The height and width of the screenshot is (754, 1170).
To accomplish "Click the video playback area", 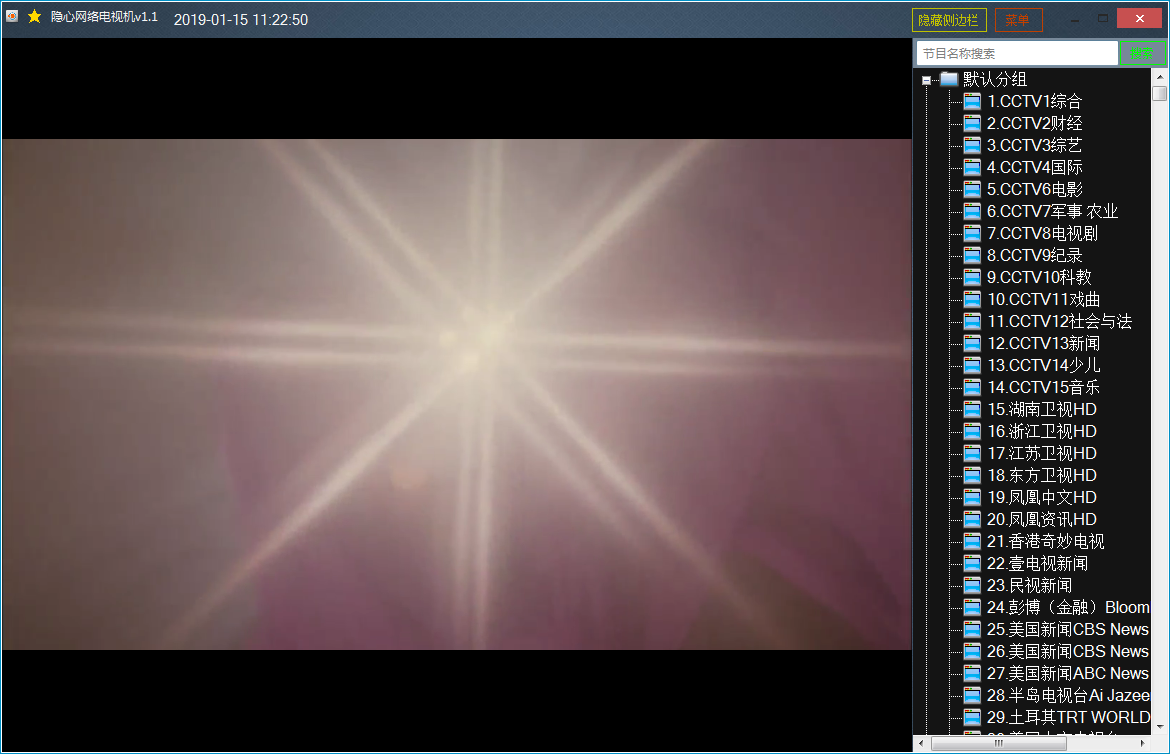I will click(x=457, y=394).
